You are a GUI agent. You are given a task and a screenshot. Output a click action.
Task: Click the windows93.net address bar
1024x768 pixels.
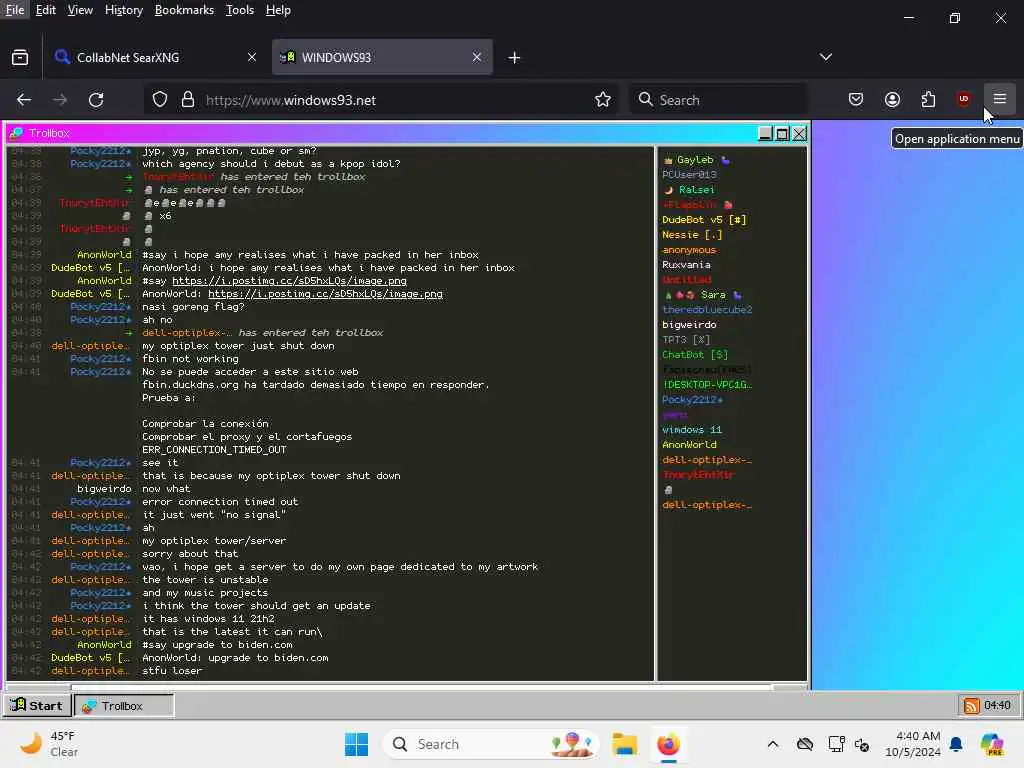(x=379, y=100)
